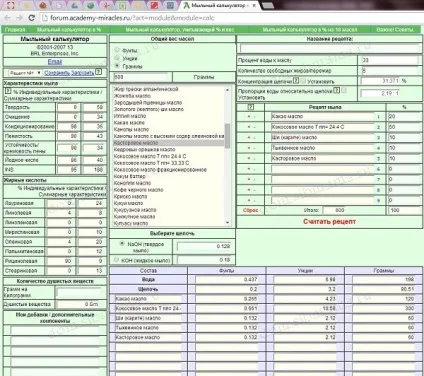Click the свободных жиров/пережир value field
This screenshot has height=376, width=424.
pyautogui.click(x=390, y=71)
